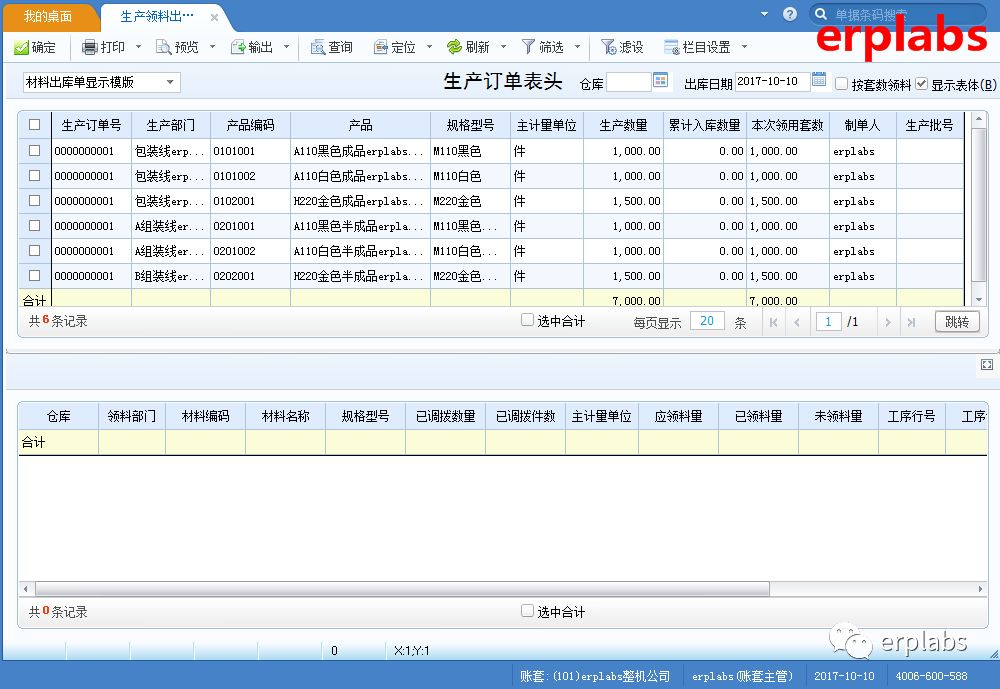Open the 材料出库单显示模版 template dropdown
1000x689 pixels.
(x=171, y=82)
